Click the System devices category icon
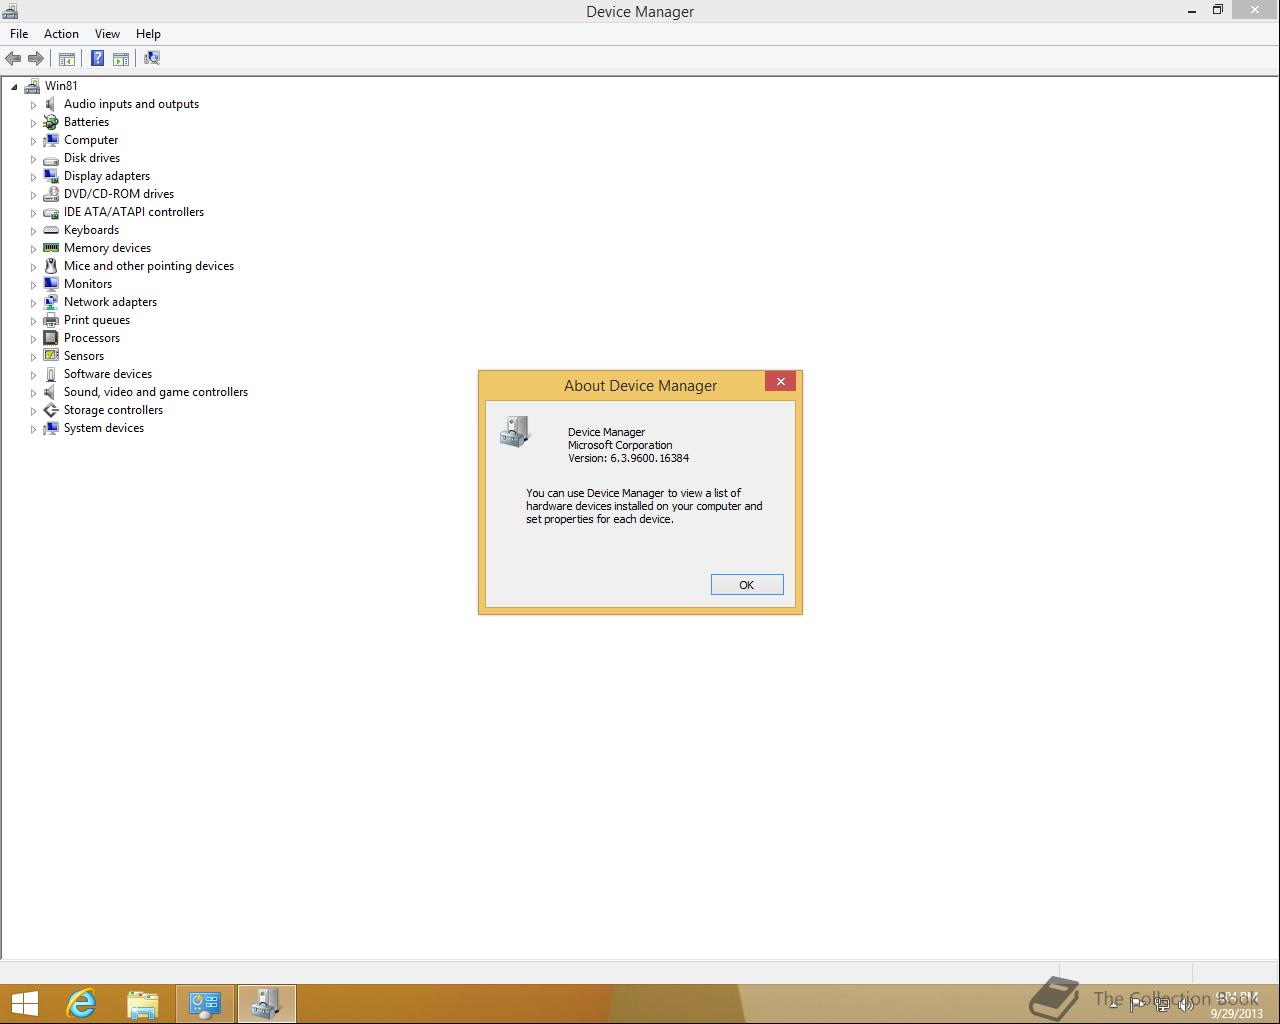The image size is (1280, 1024). pyautogui.click(x=51, y=428)
